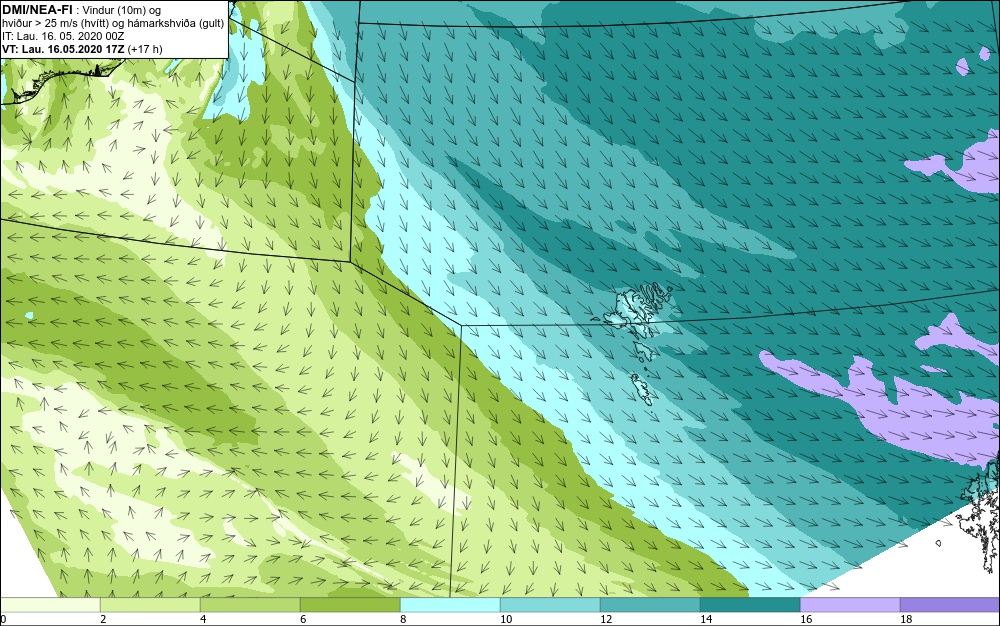
Task: Click the 16–18 m/s lavender legend swatch
Action: tap(850, 604)
